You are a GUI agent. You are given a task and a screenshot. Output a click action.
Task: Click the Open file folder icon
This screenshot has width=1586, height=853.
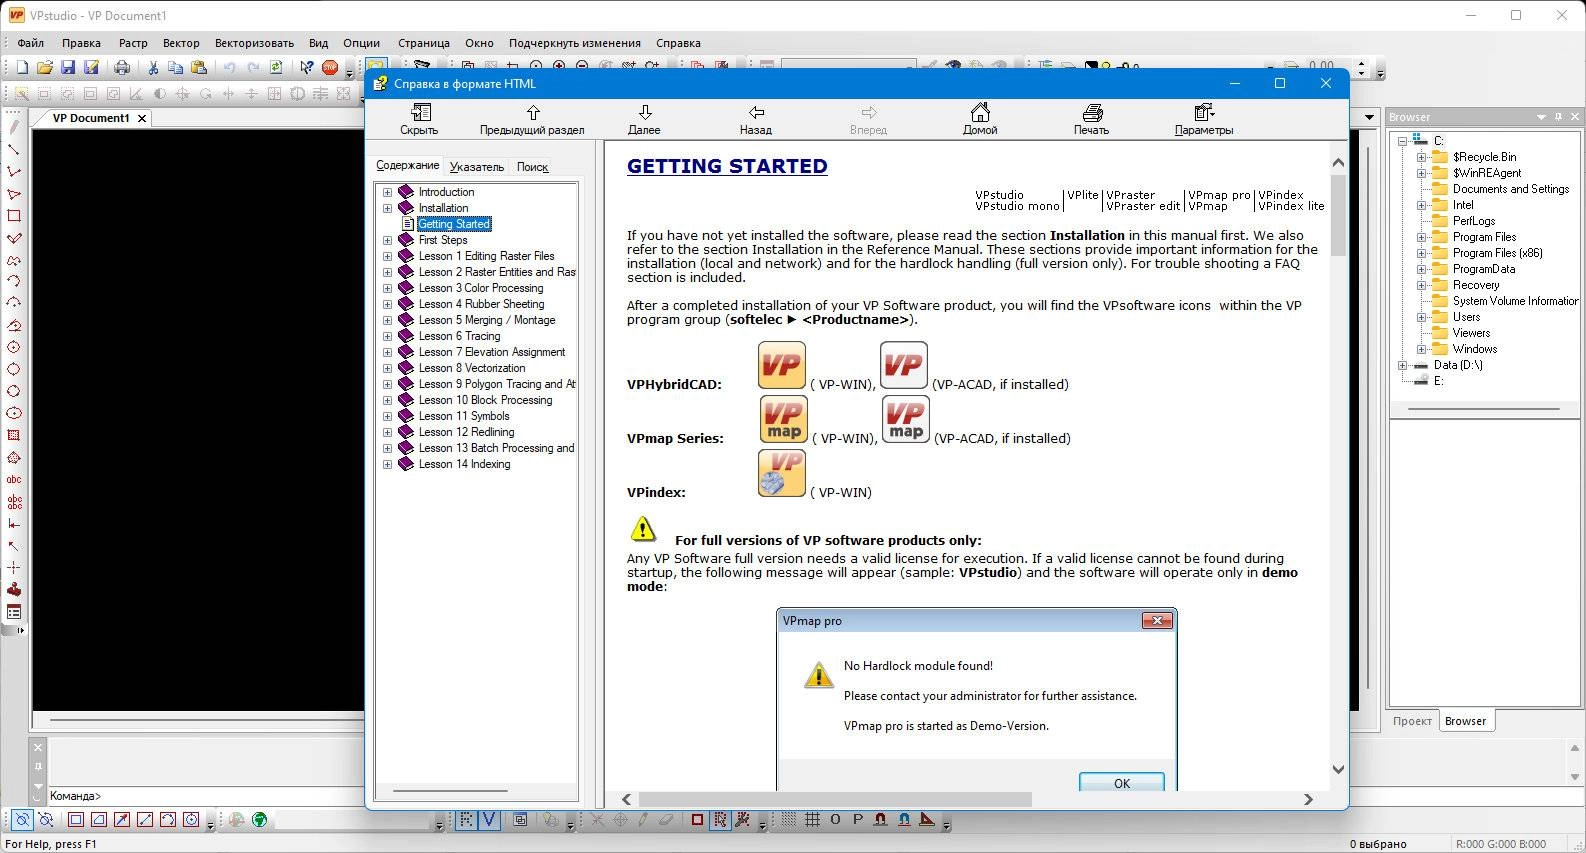pyautogui.click(x=44, y=67)
